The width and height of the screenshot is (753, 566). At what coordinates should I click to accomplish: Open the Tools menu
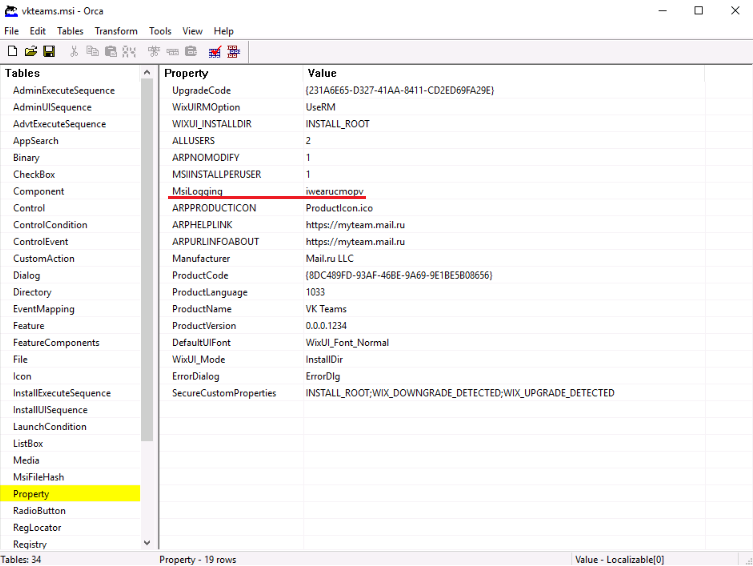160,31
